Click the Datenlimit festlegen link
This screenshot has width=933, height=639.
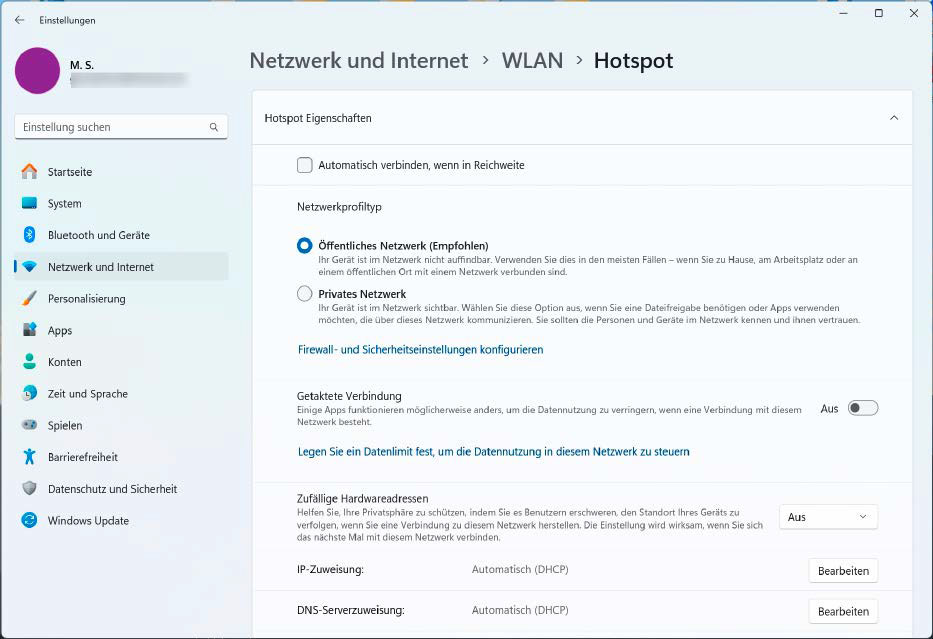click(x=493, y=452)
